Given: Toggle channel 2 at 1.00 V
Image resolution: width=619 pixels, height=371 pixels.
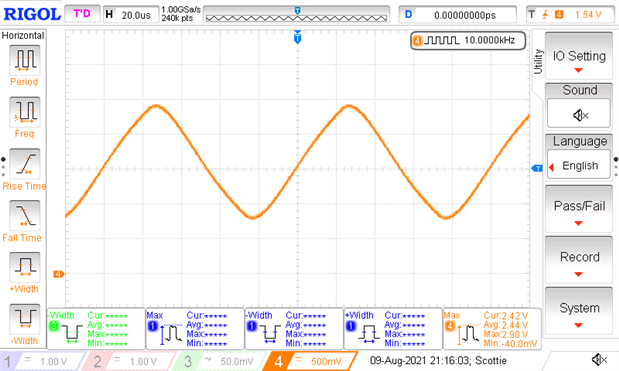Looking at the screenshot, I should coord(130,361).
